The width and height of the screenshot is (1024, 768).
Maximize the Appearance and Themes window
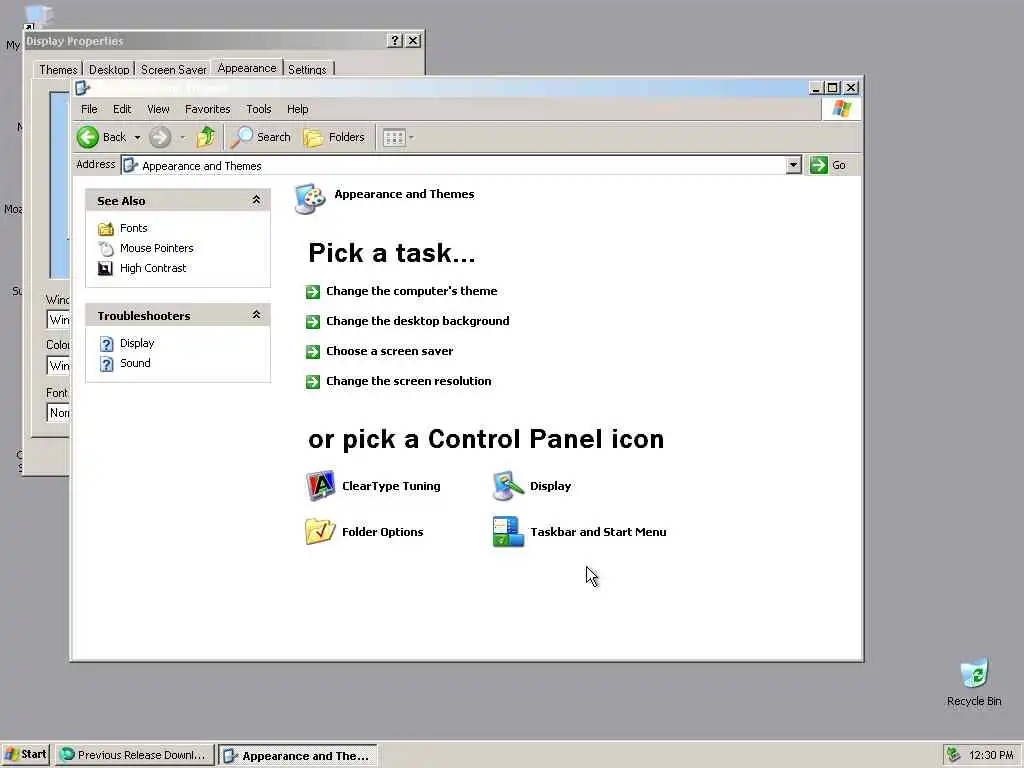pyautogui.click(x=833, y=88)
